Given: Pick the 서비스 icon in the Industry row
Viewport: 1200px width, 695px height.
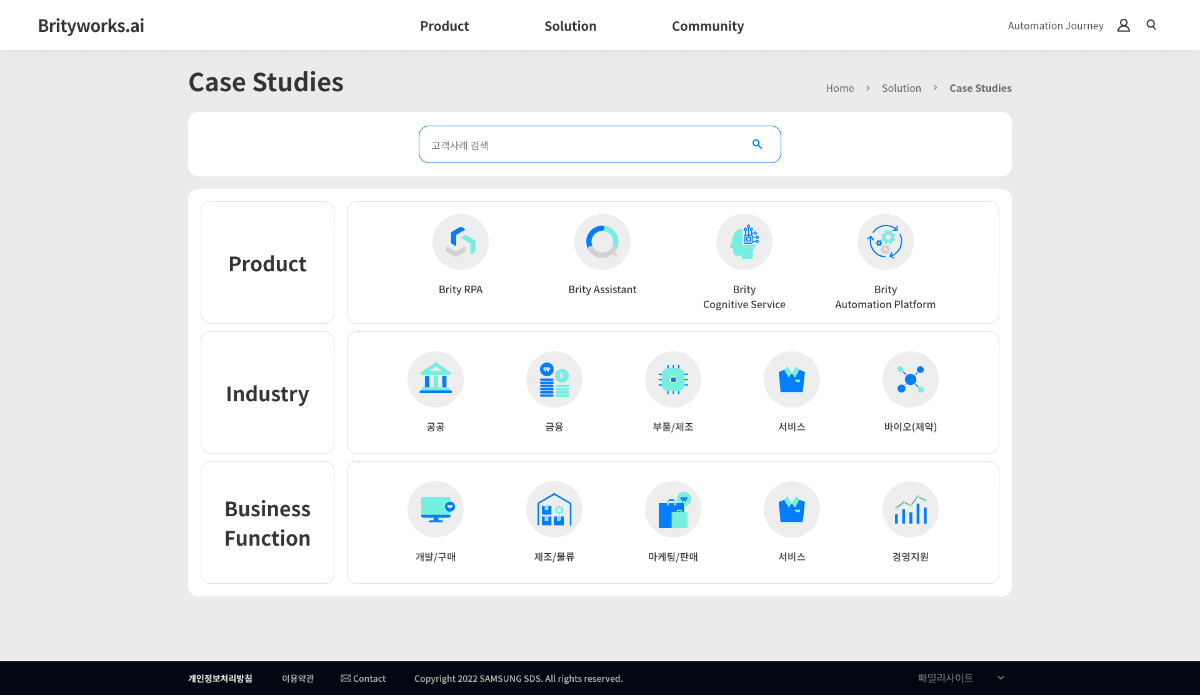Looking at the screenshot, I should [x=792, y=379].
